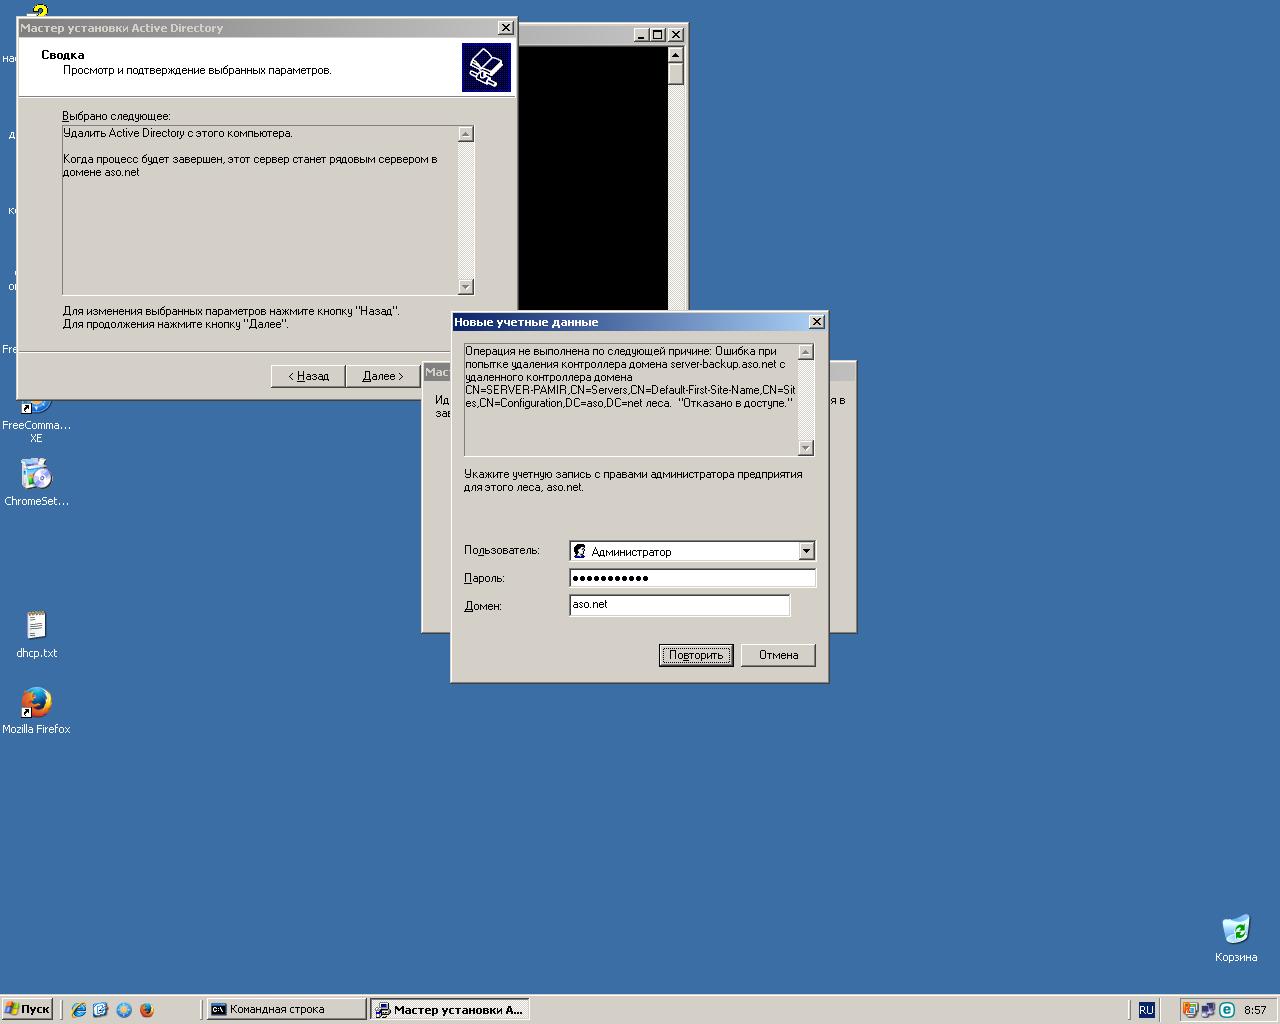
Task: Click into the Домен field containing aso.net
Action: tap(679, 605)
